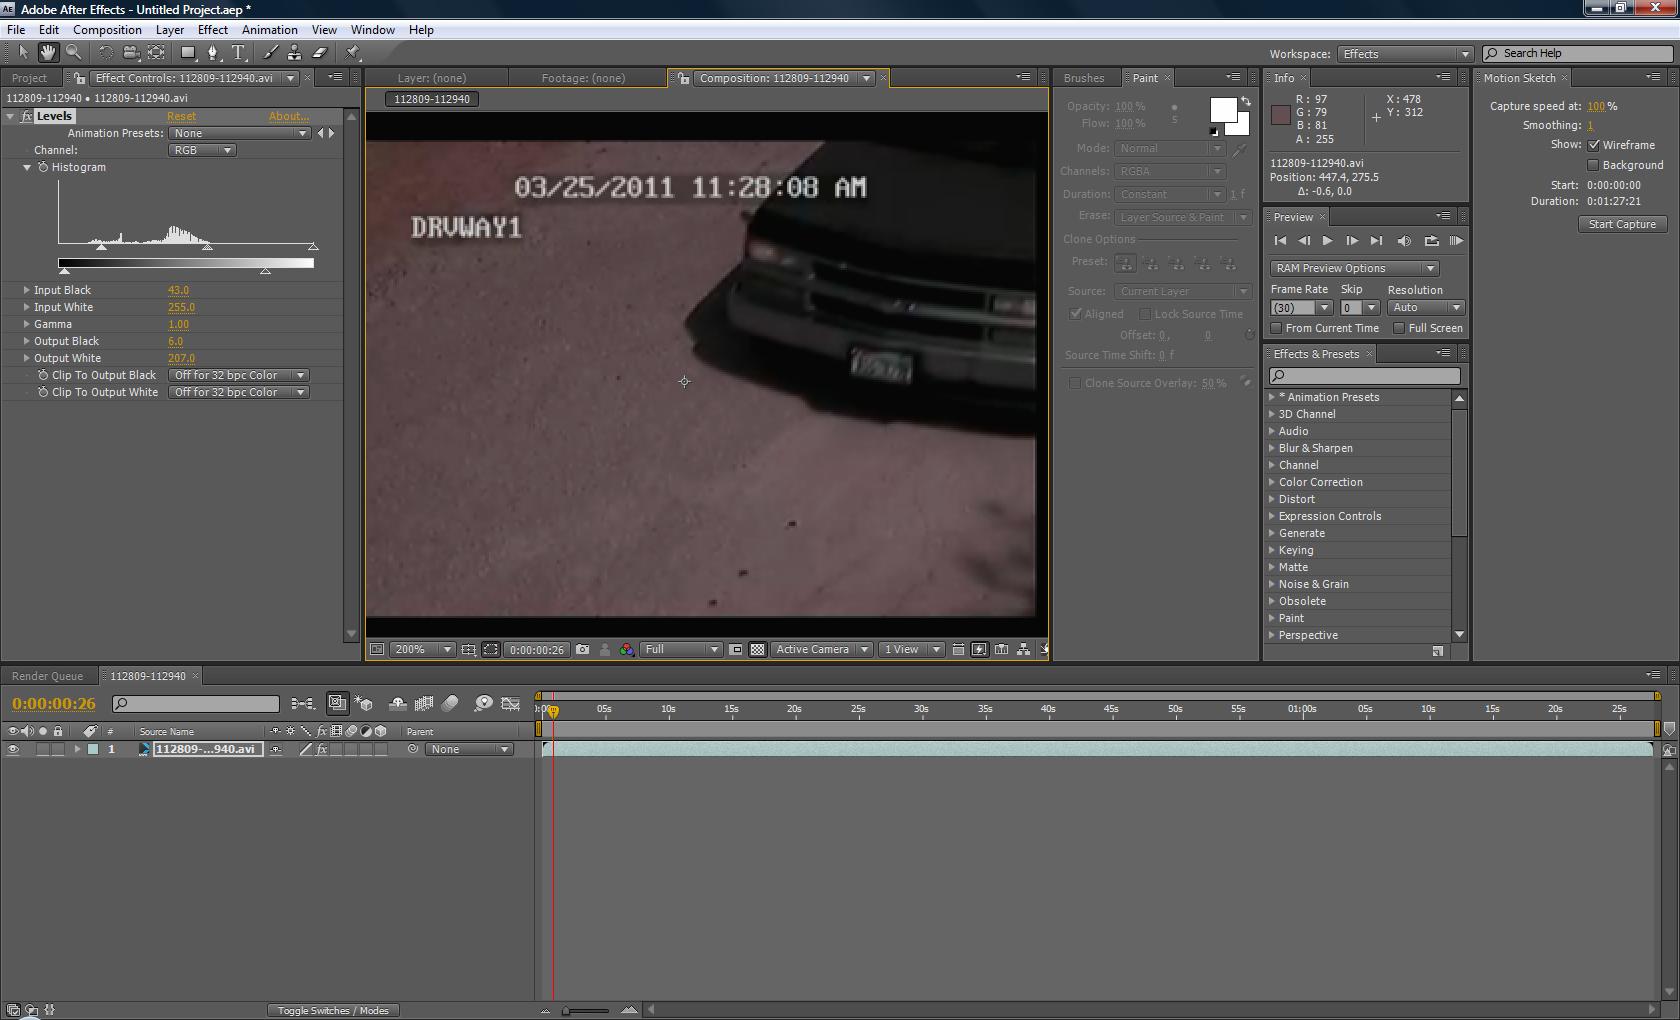Select the Zoom magnifier tool

(73, 53)
